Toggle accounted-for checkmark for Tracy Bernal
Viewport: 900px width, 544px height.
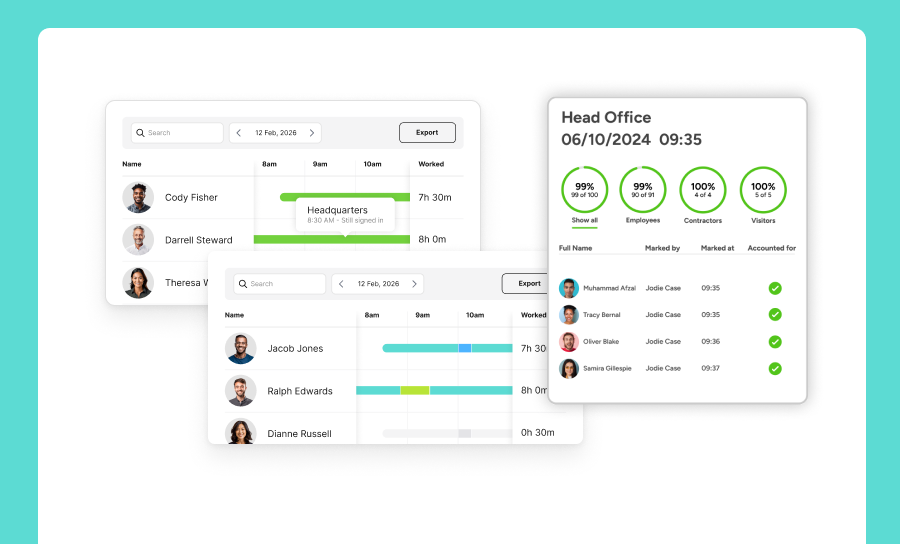click(775, 315)
